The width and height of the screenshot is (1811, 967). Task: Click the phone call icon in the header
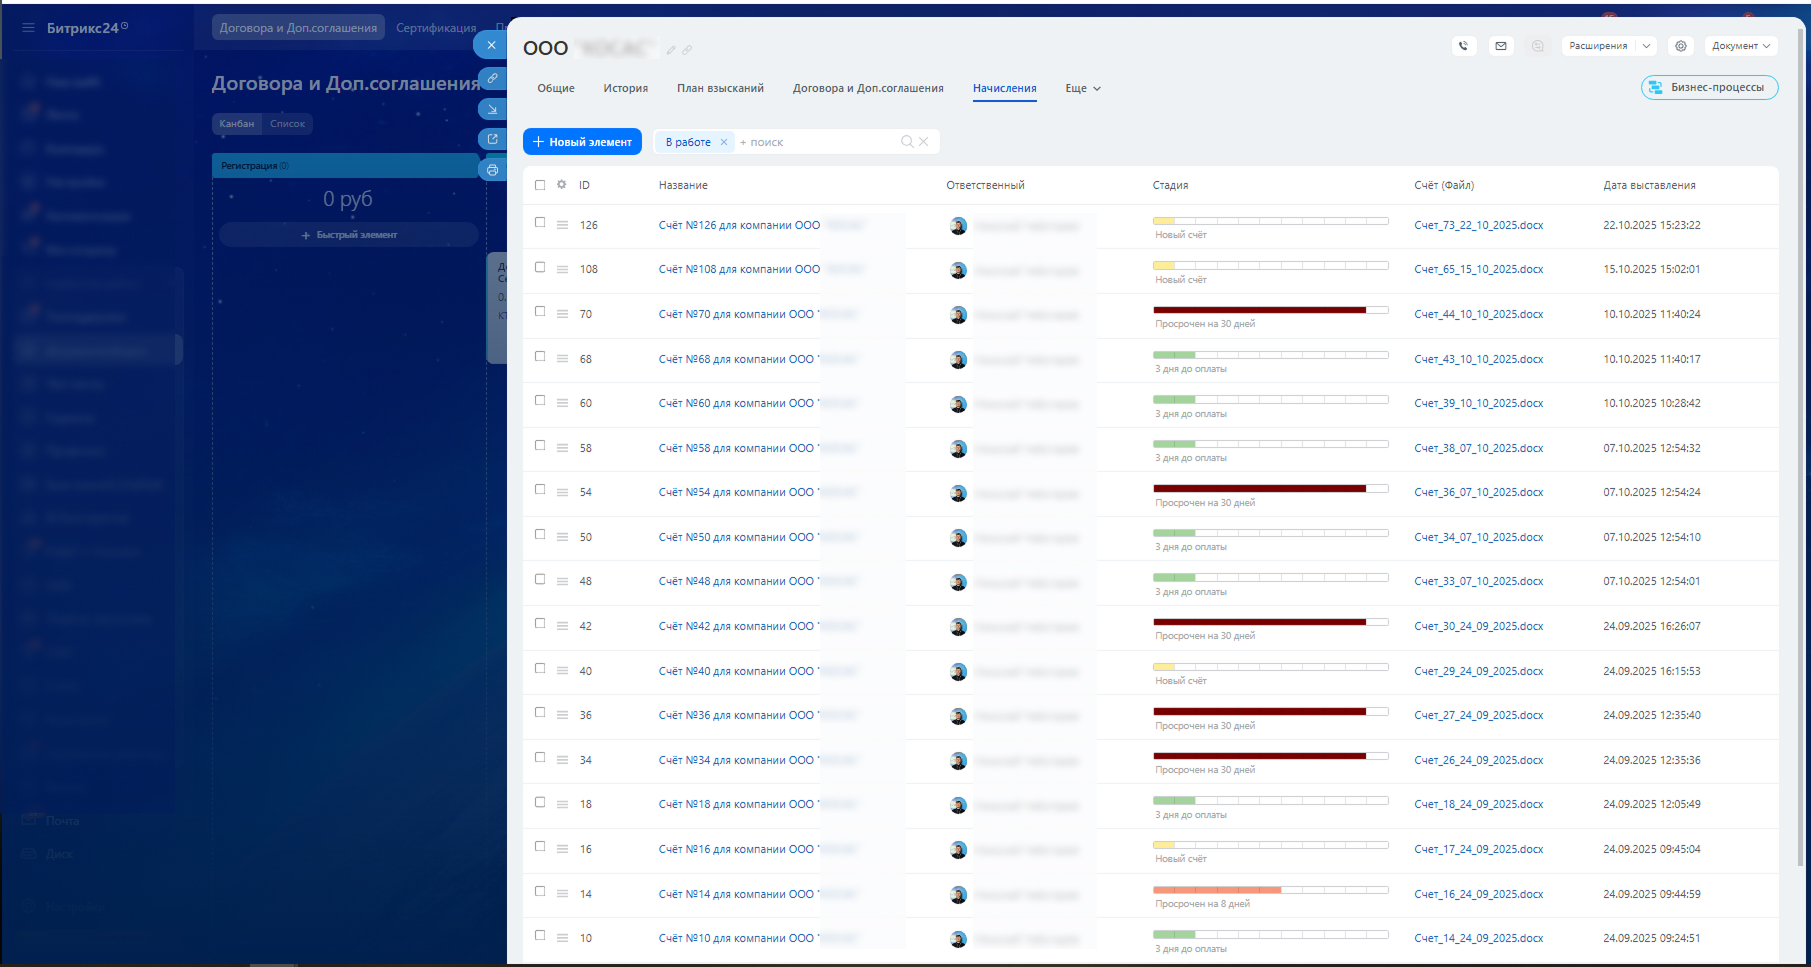(1463, 46)
